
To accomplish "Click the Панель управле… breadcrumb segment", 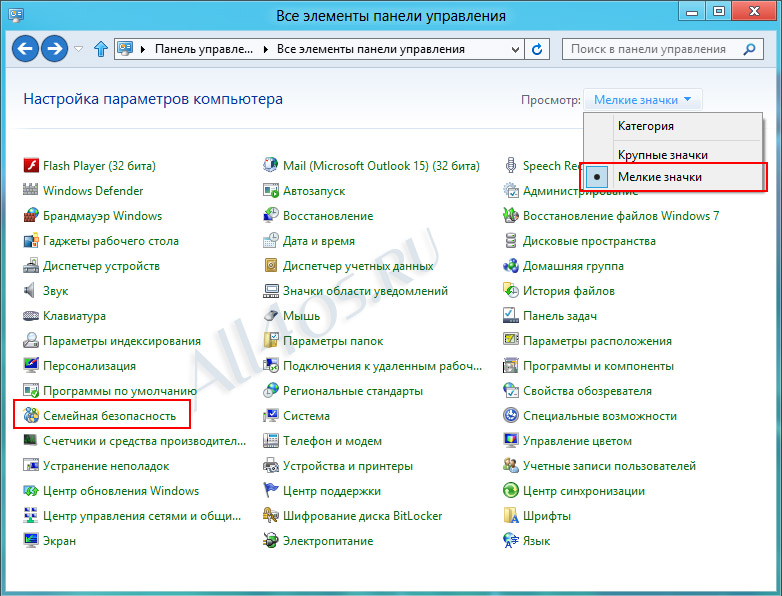I will tap(203, 49).
